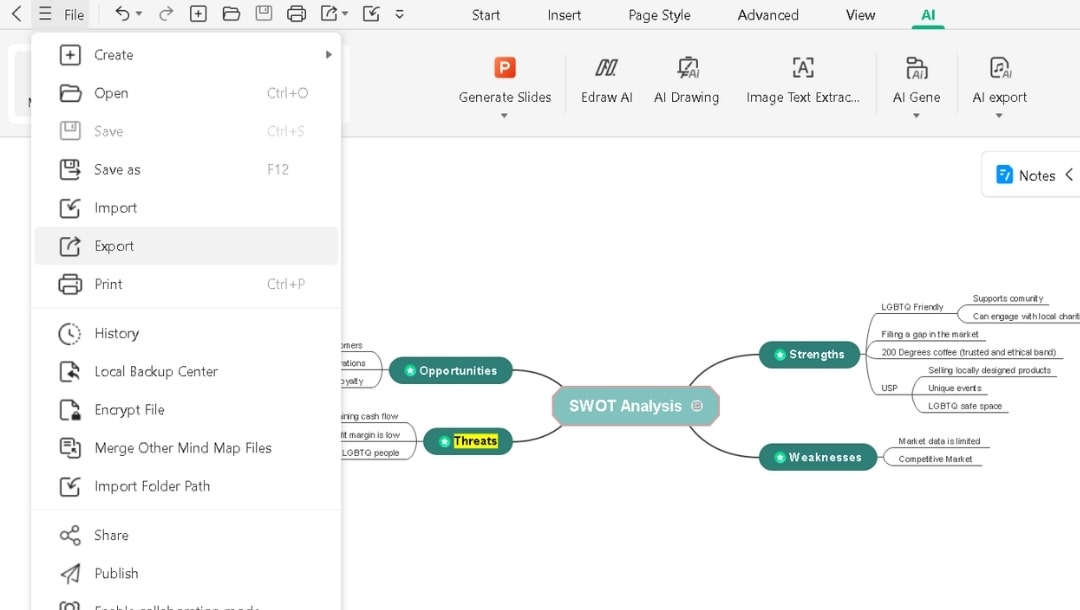1080x610 pixels.
Task: Select the highlighted Threats topic node
Action: click(468, 441)
